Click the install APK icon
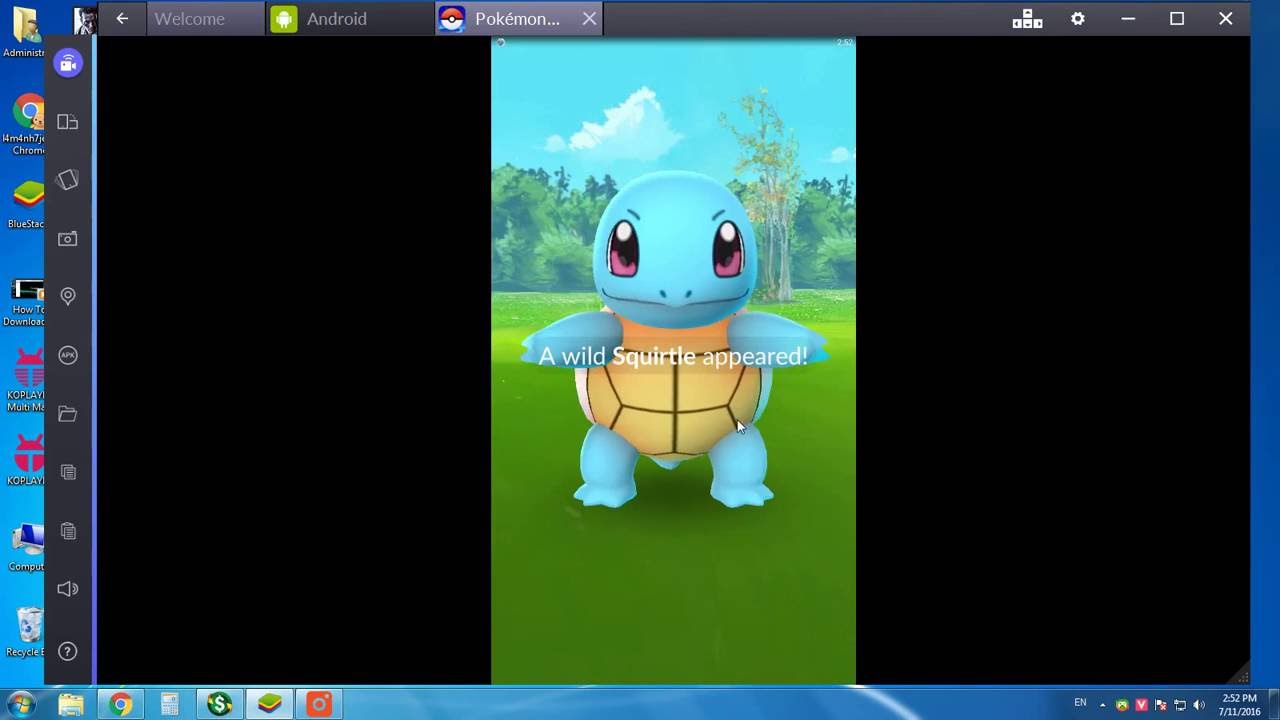Image resolution: width=1280 pixels, height=720 pixels. click(68, 355)
